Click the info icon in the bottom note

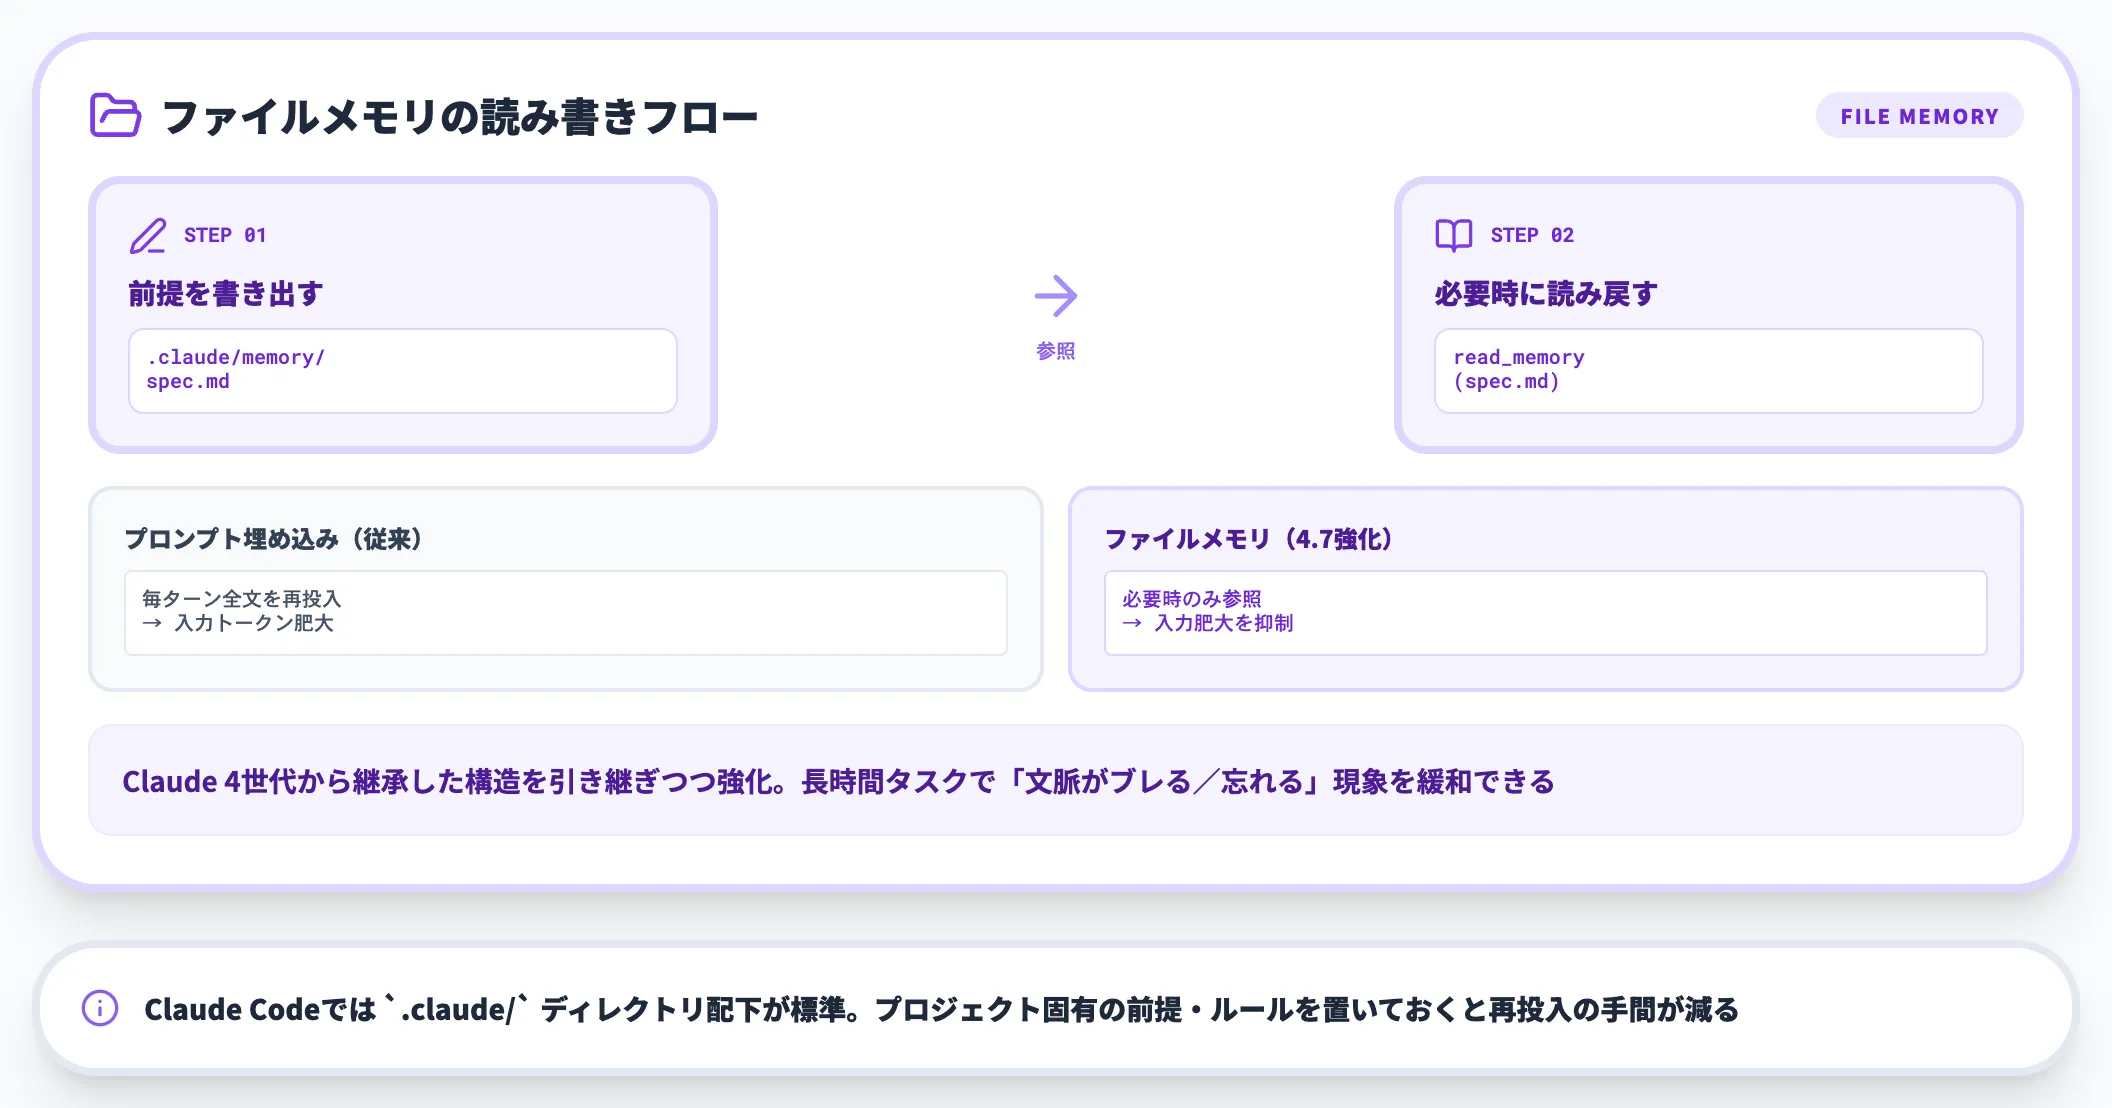click(100, 1009)
